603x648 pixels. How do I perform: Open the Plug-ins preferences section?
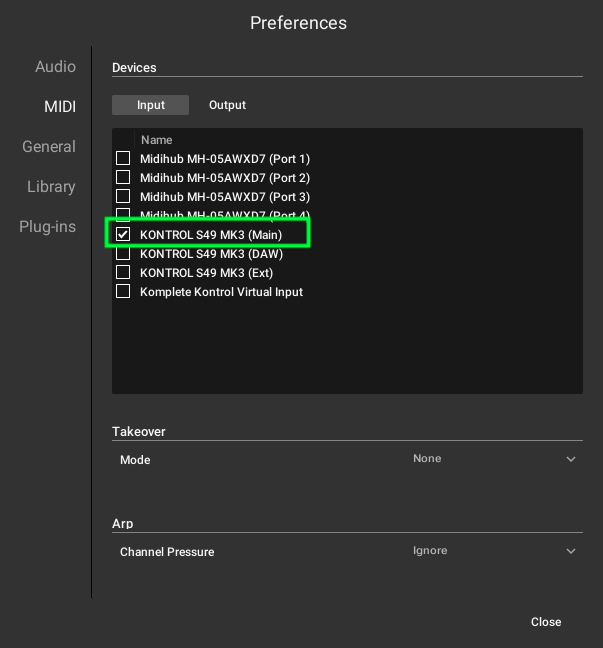coord(48,226)
